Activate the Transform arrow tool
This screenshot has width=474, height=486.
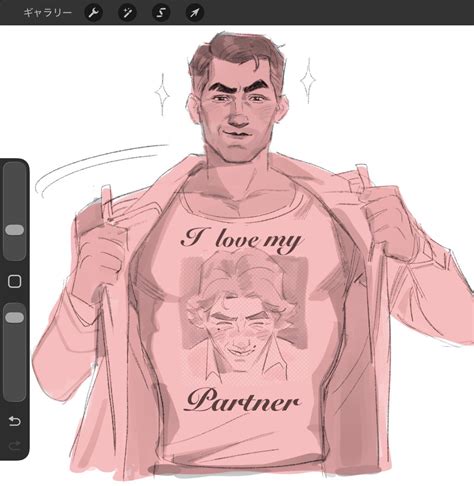click(x=195, y=13)
